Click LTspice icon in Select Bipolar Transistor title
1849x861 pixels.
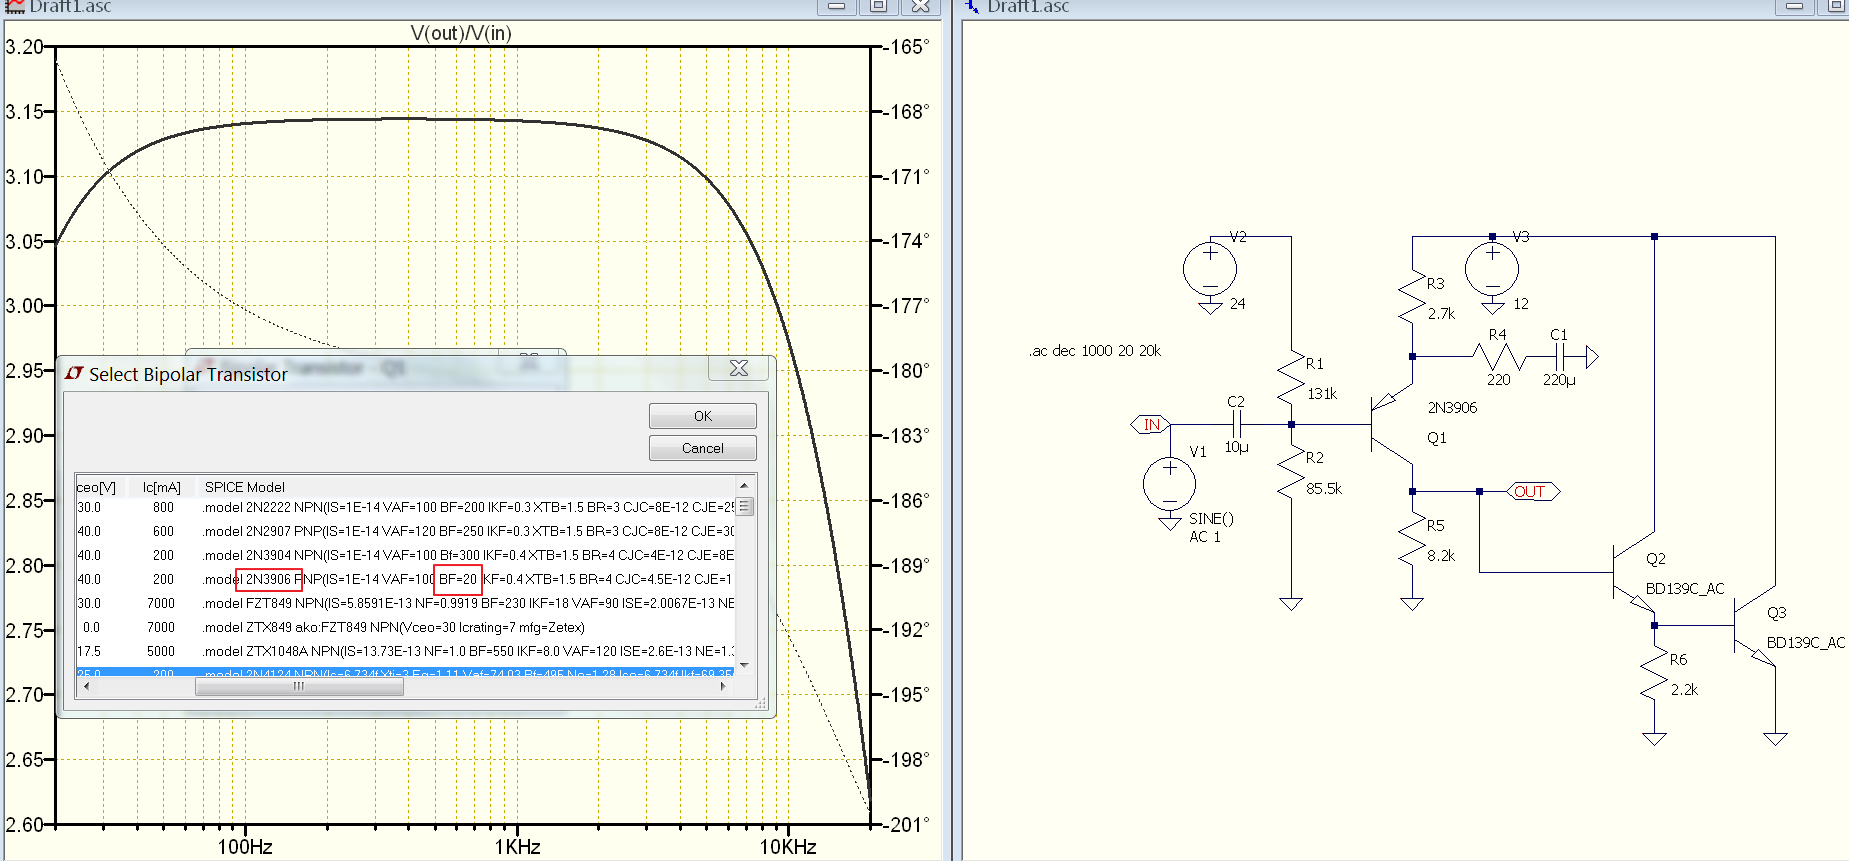[74, 373]
